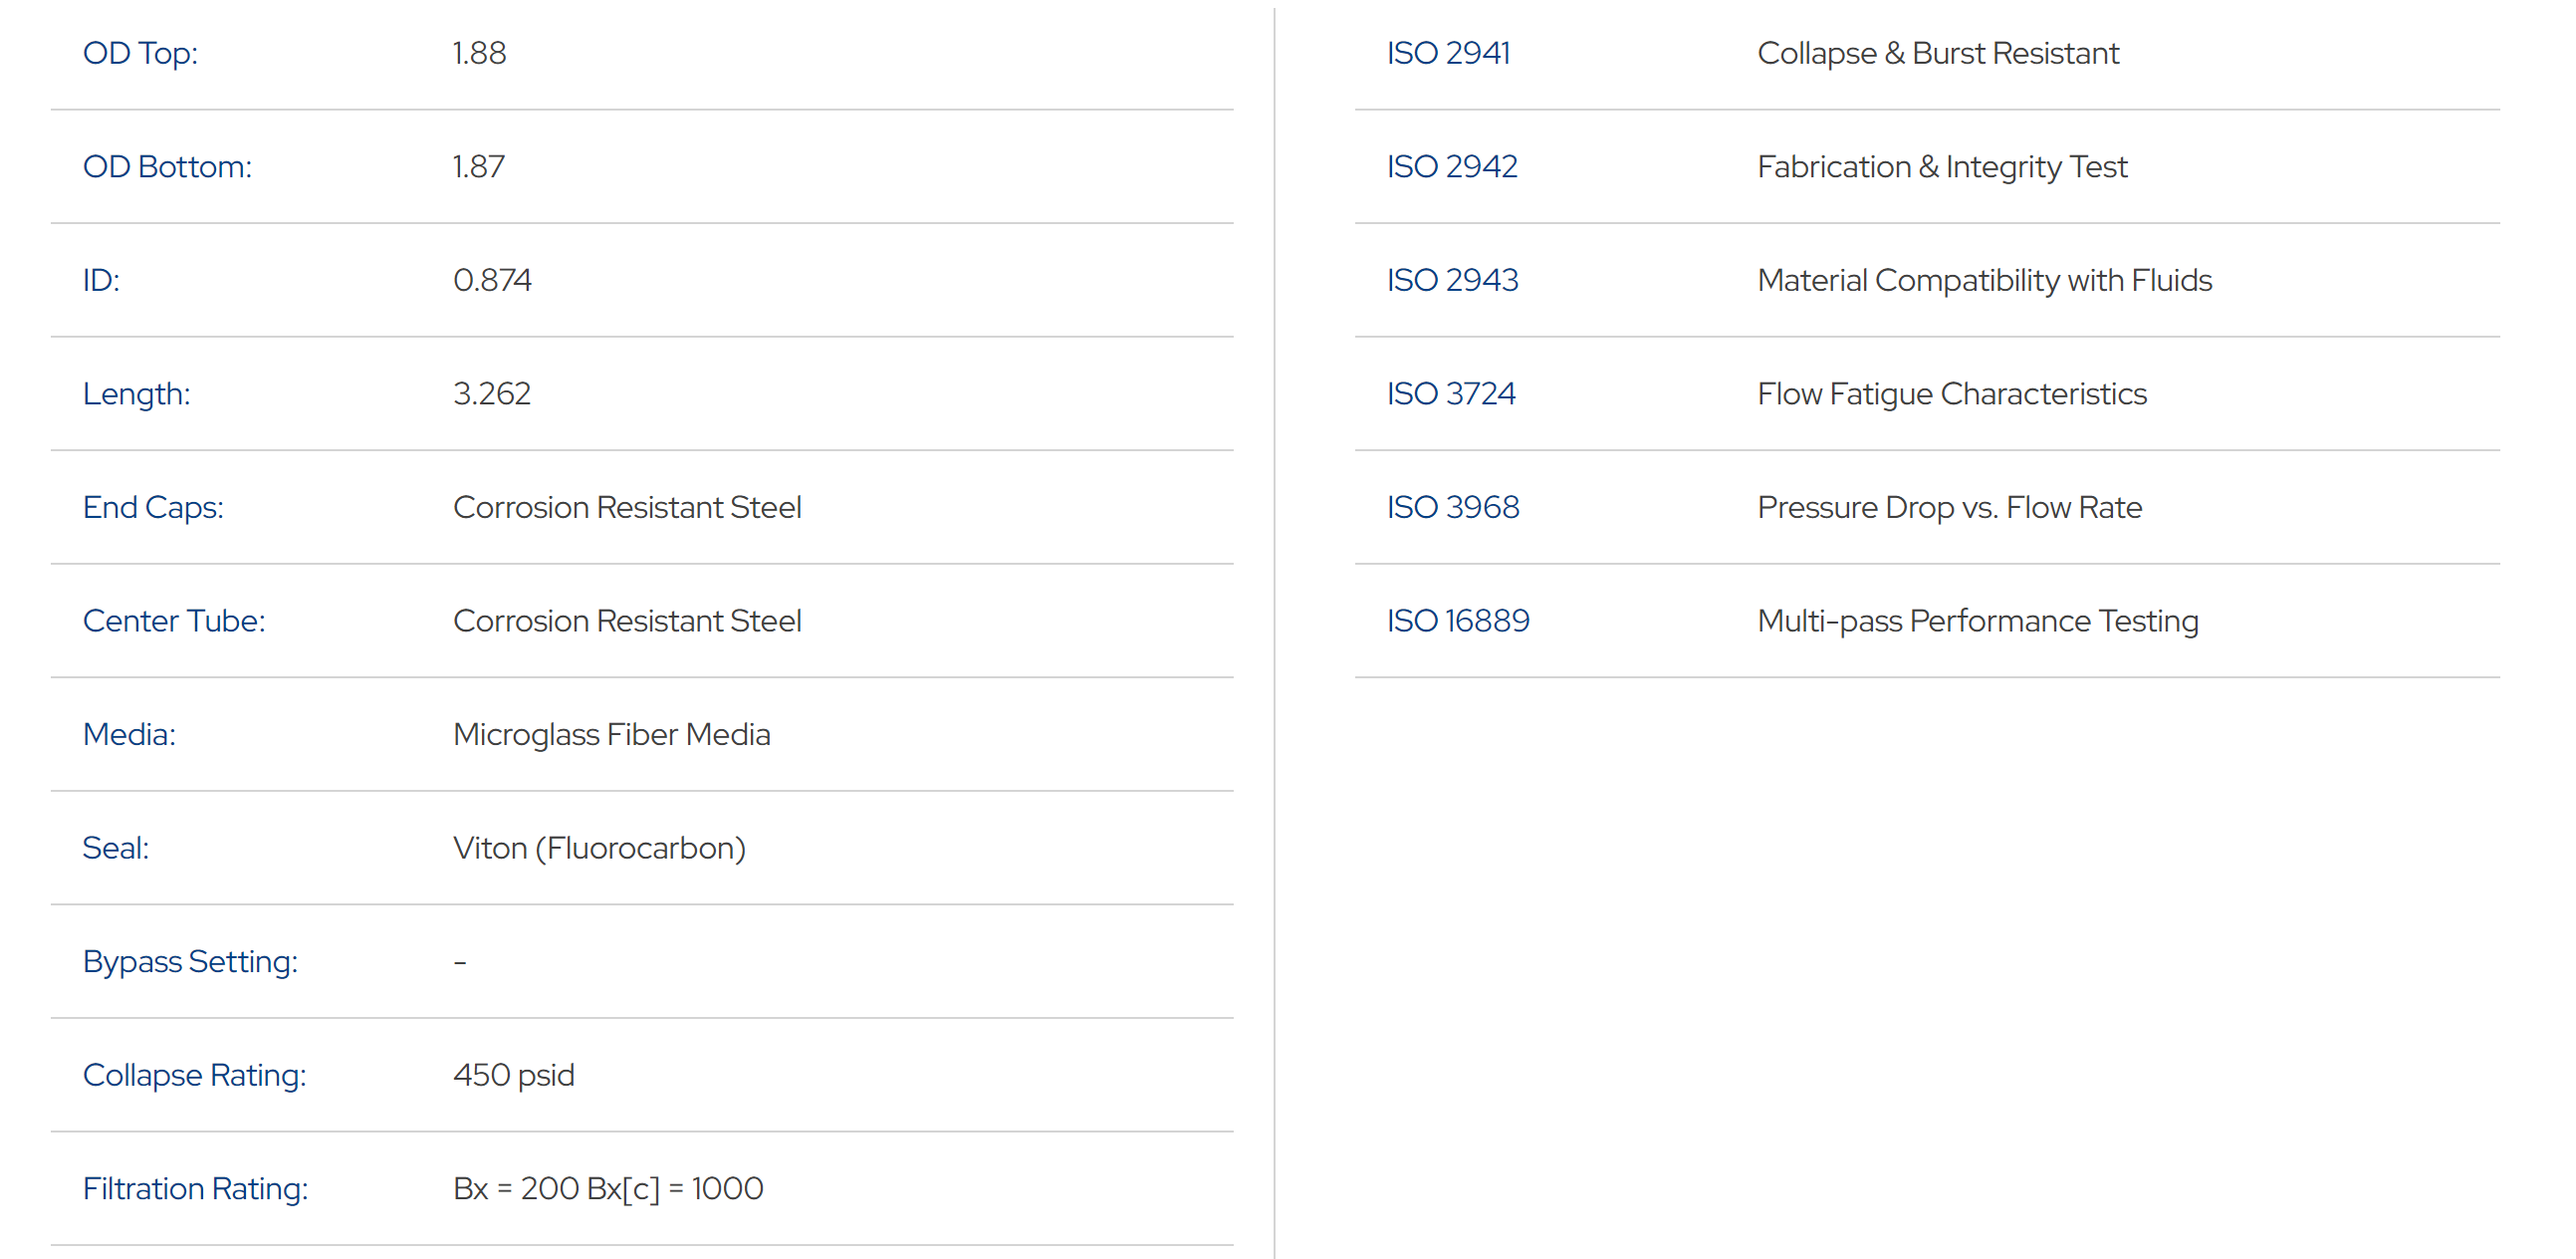
Task: Click the Viton (Fluorocarbon) seal value
Action: (x=599, y=848)
